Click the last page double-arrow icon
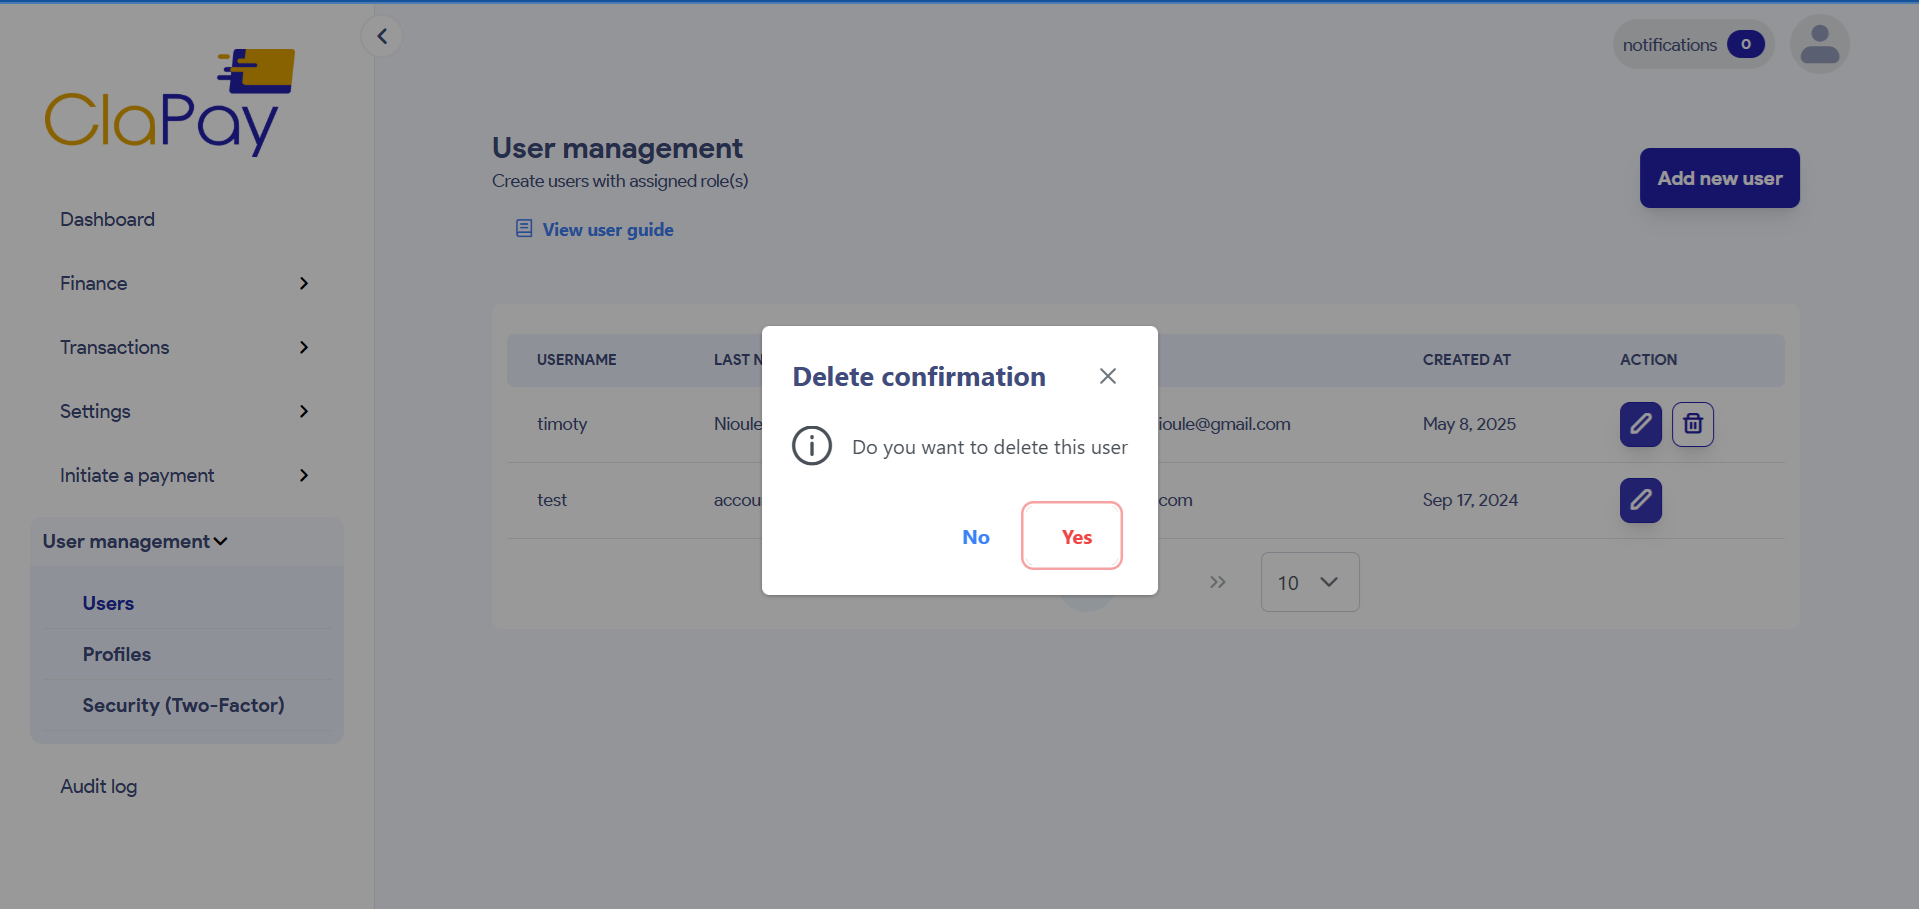Viewport: 1919px width, 913px height. click(x=1217, y=582)
